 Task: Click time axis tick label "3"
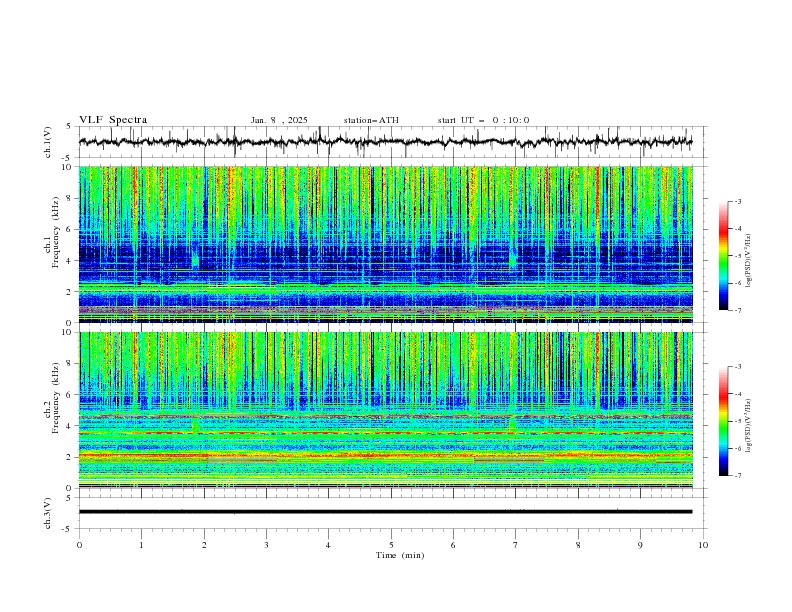click(x=266, y=545)
